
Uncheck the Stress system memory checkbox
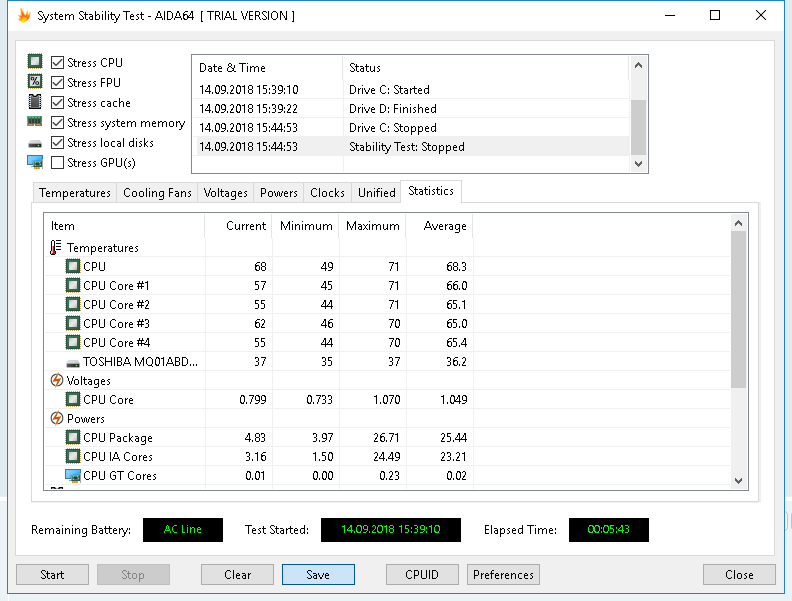(58, 123)
